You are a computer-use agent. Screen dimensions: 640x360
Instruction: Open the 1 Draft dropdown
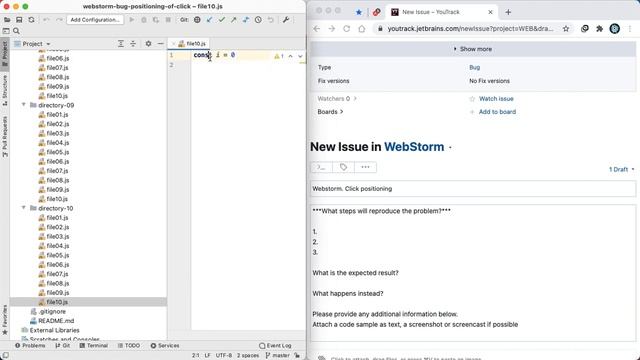tap(621, 169)
